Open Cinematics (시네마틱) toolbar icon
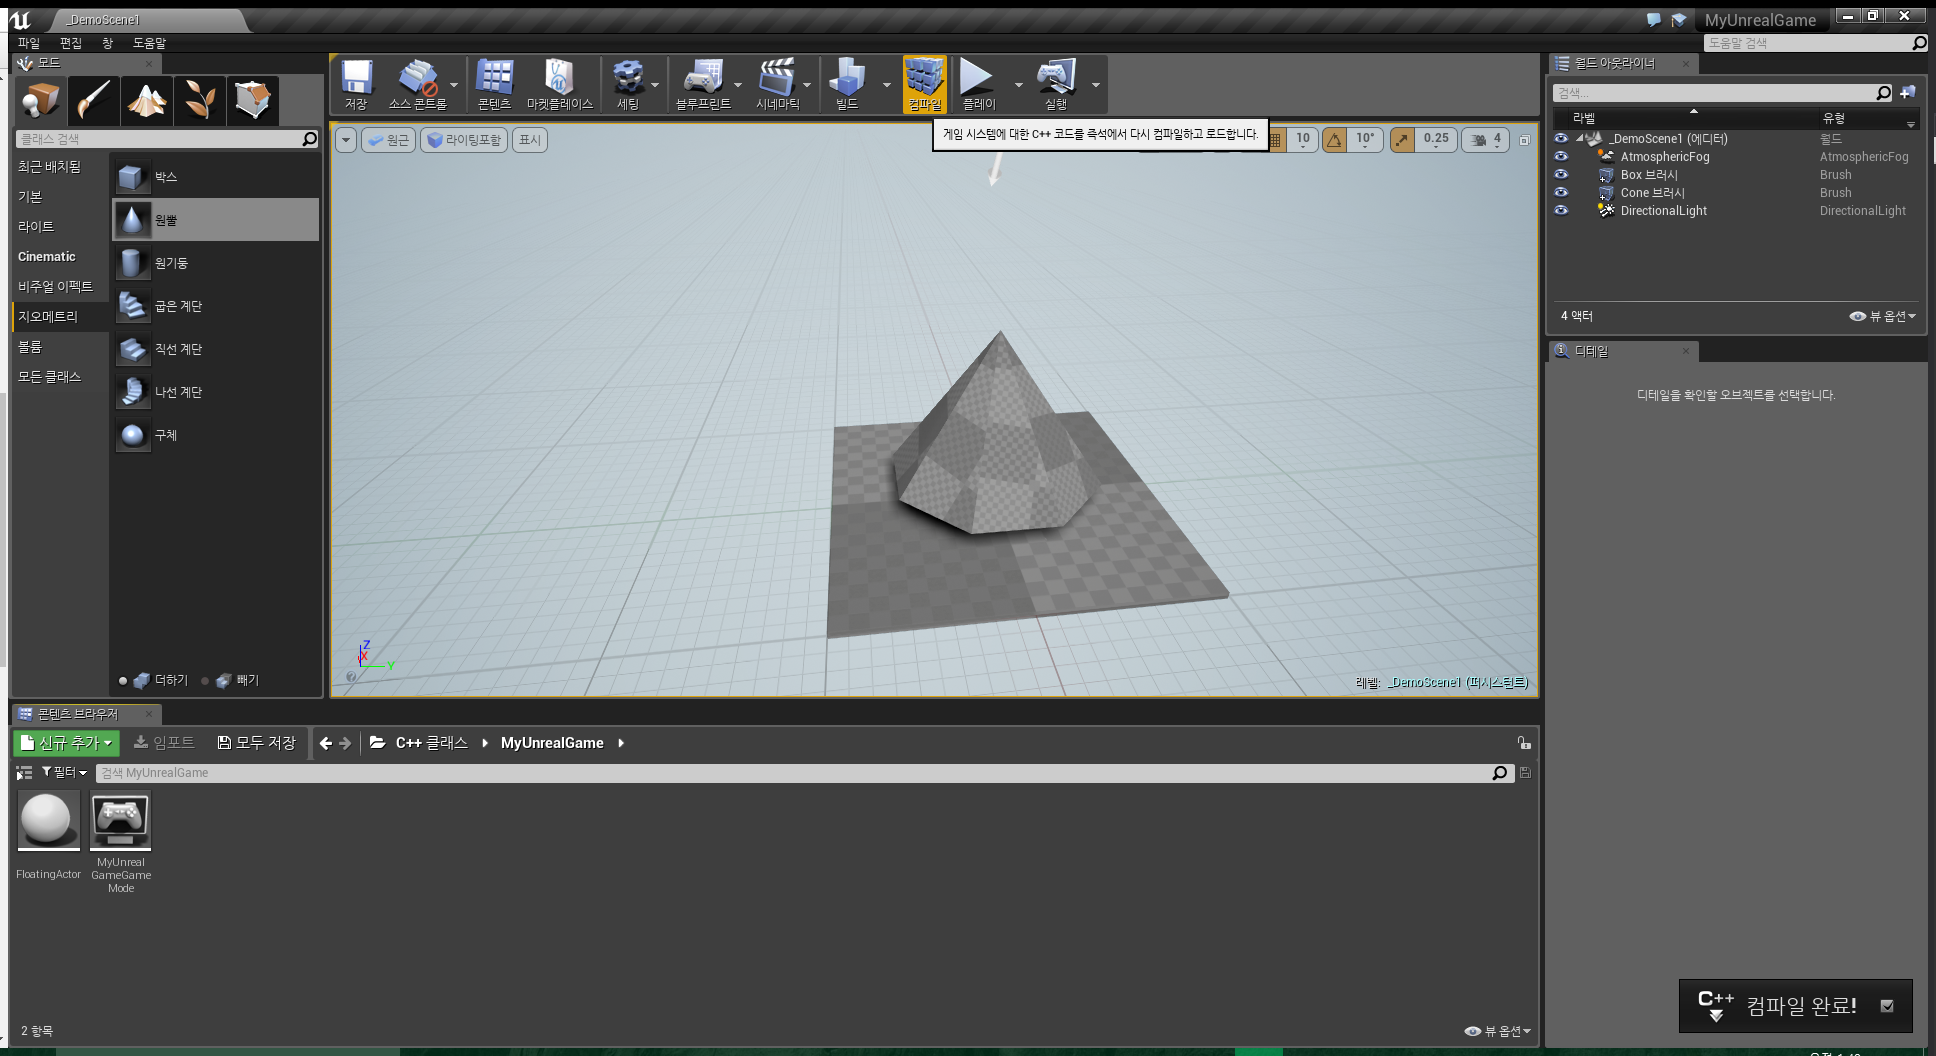This screenshot has height=1056, width=1936. coord(777,84)
